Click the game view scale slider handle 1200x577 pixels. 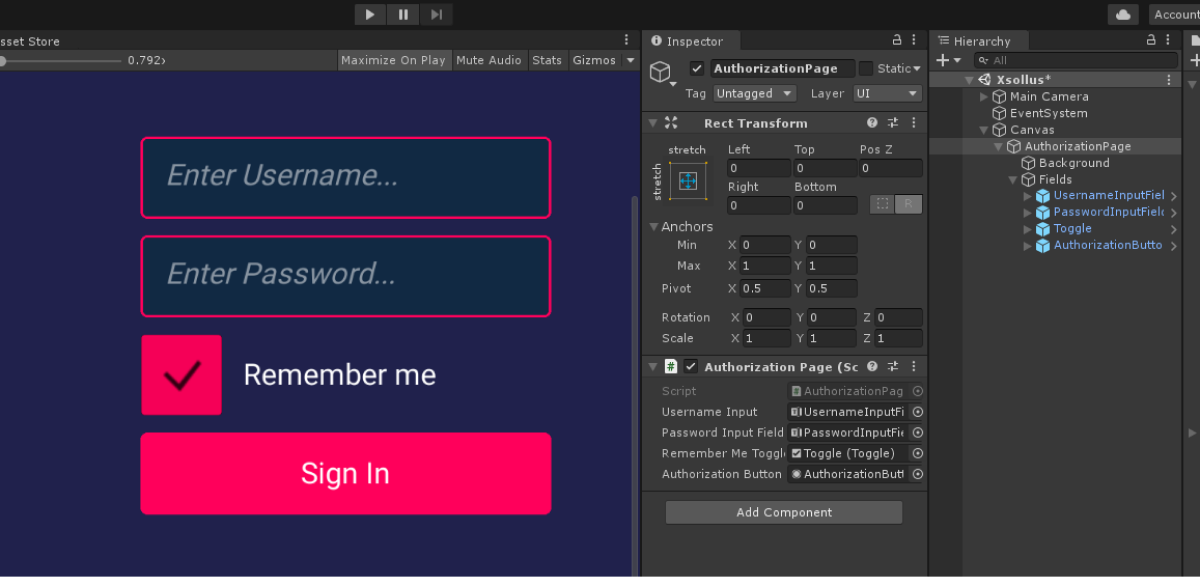pyautogui.click(x=3, y=60)
